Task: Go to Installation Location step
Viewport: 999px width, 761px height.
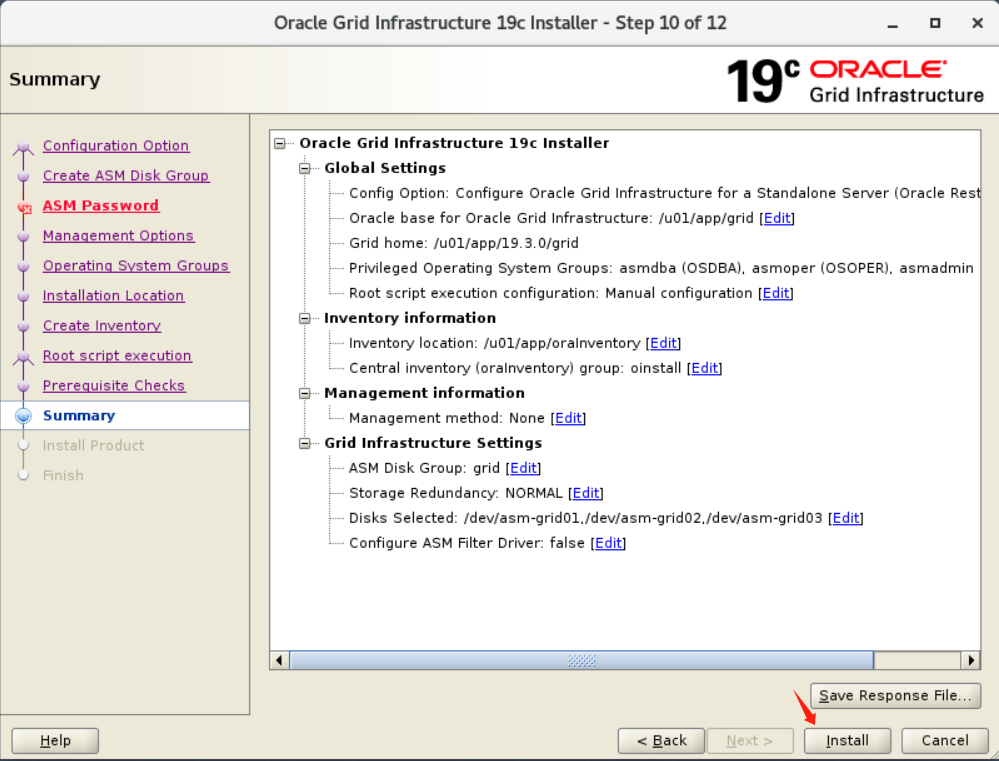Action: 113,296
